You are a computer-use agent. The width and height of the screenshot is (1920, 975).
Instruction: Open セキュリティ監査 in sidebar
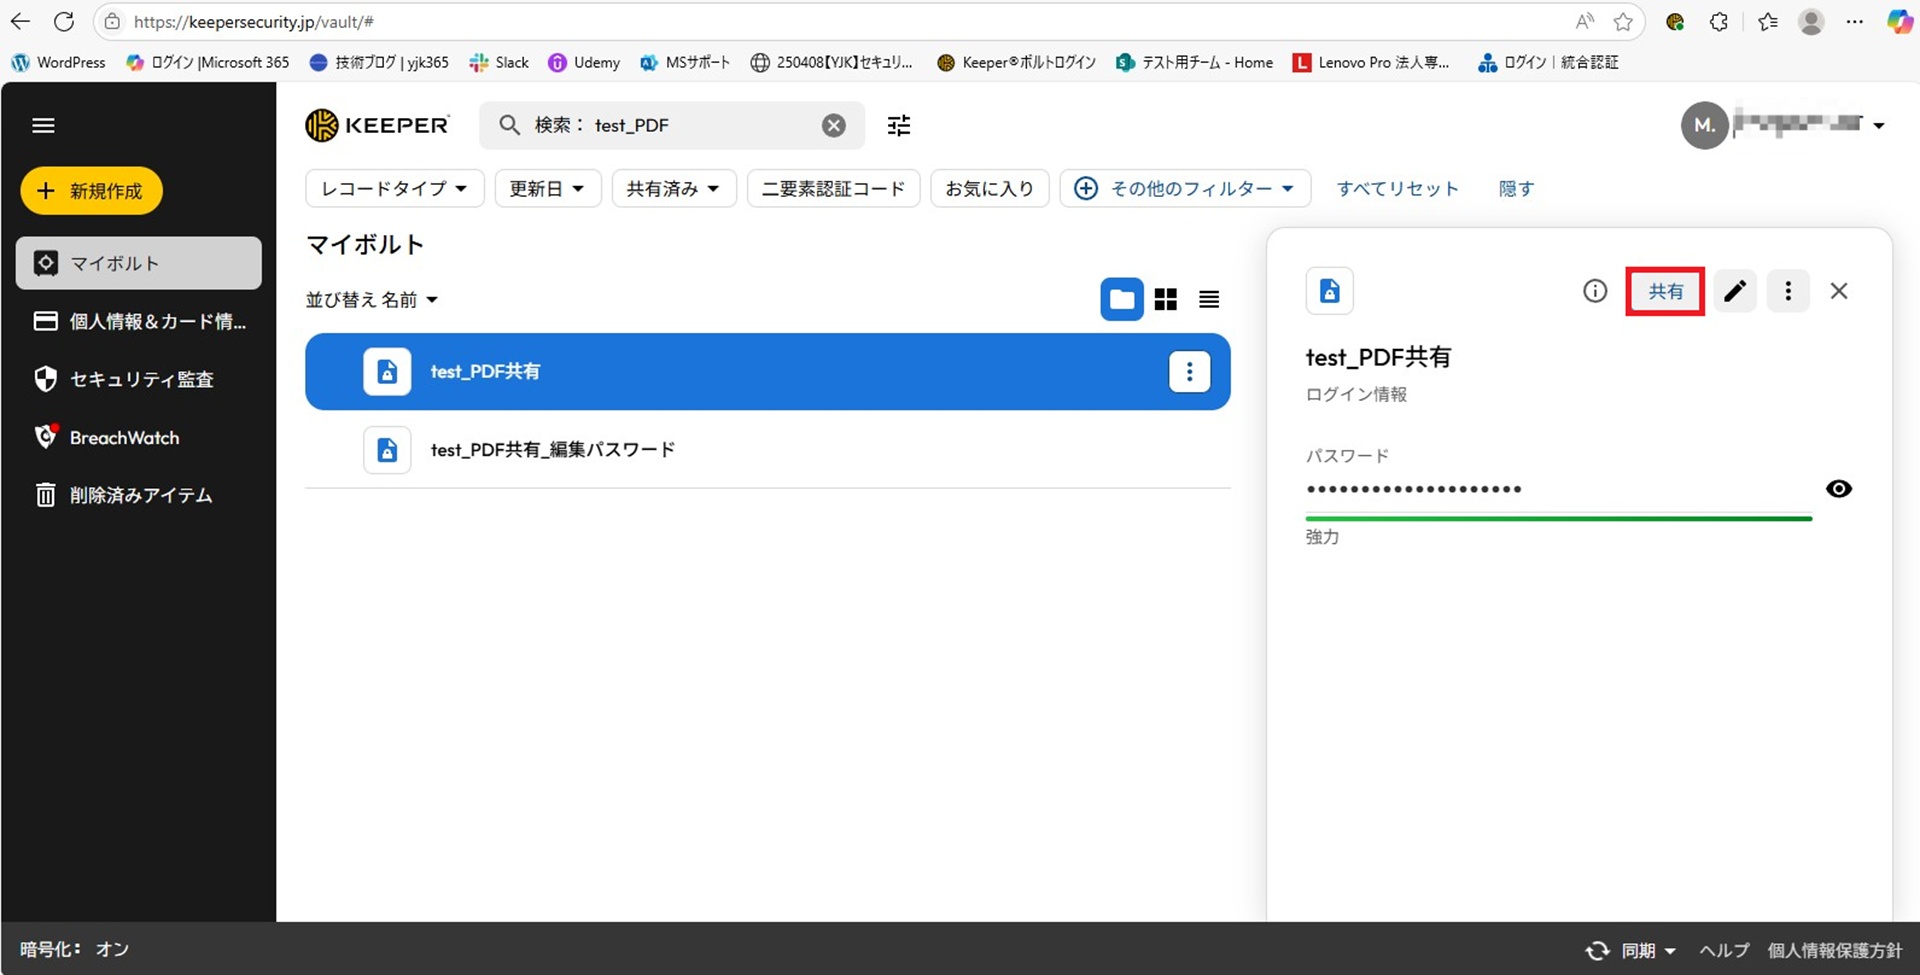click(x=140, y=380)
